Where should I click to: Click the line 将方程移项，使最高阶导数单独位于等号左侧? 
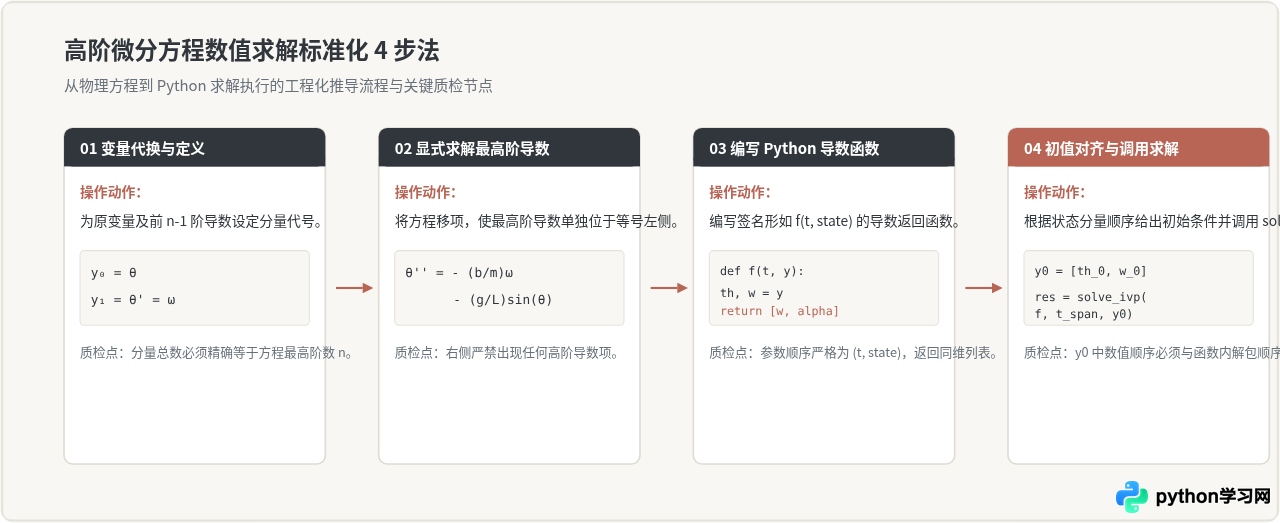coord(537,222)
